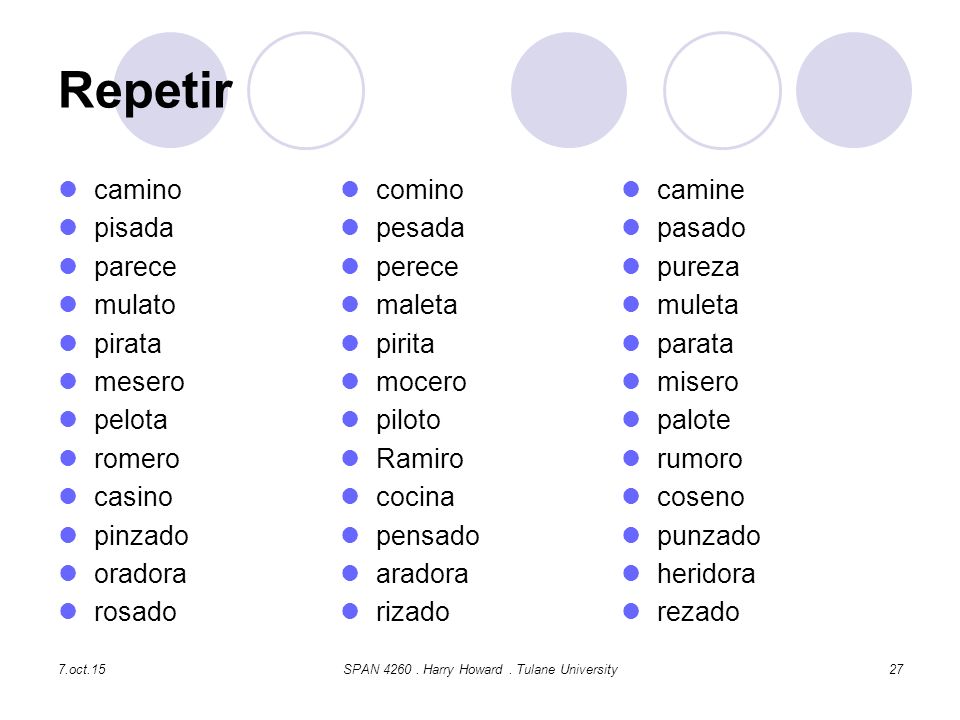
Task: Click the bullet beside 'coseno'
Action: 631,496
